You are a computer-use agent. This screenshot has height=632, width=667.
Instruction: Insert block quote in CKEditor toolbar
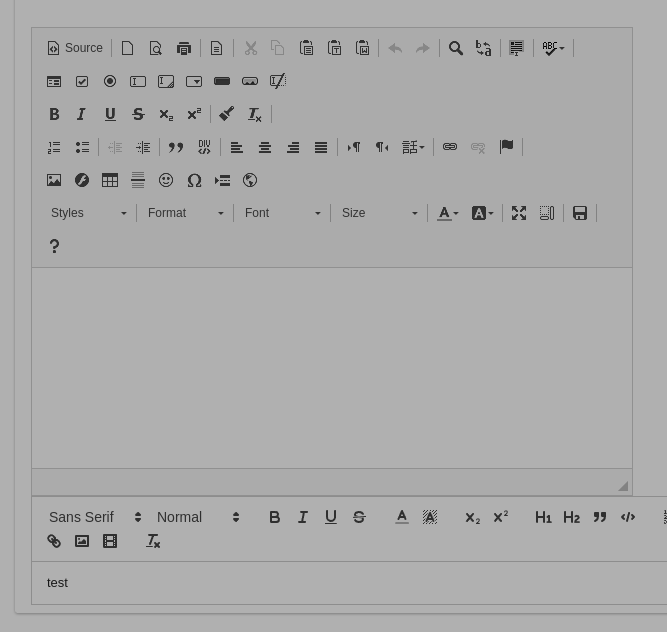pos(176,147)
